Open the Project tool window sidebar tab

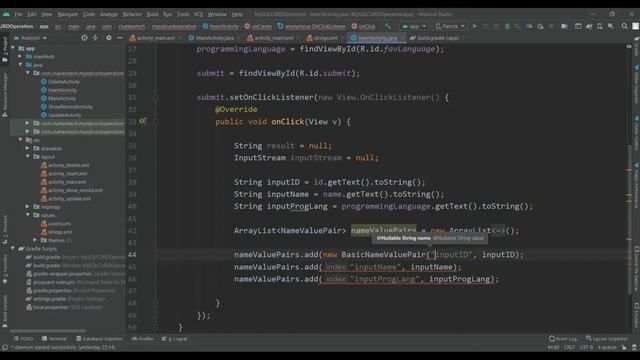click(4, 49)
